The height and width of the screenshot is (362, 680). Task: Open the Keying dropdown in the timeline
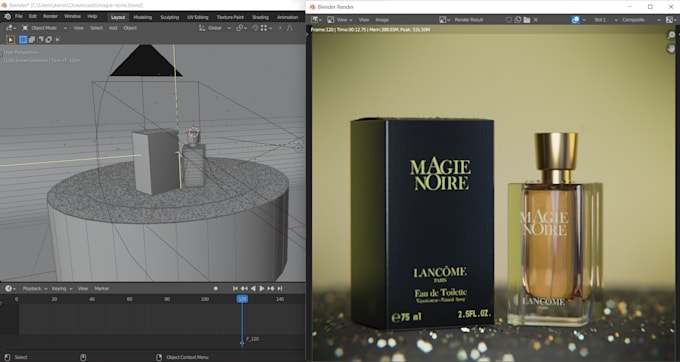point(62,288)
